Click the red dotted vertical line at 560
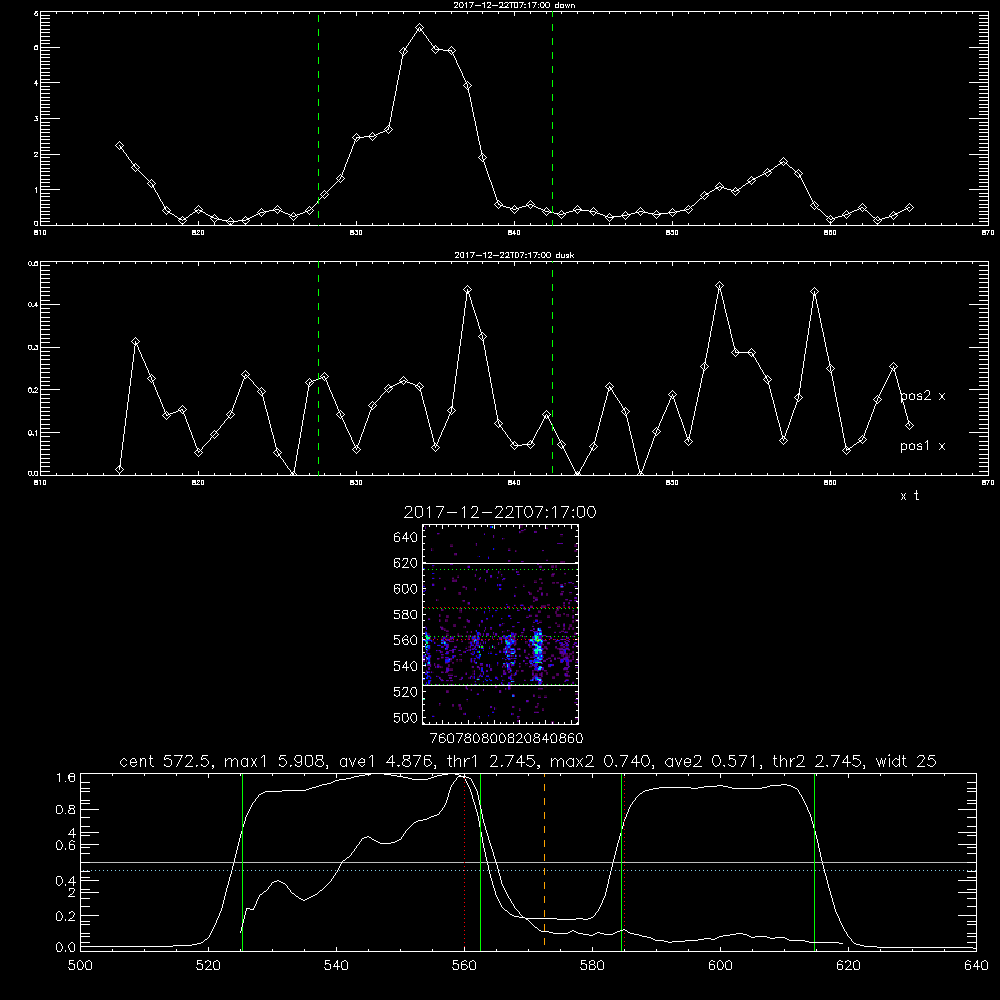 (464, 860)
